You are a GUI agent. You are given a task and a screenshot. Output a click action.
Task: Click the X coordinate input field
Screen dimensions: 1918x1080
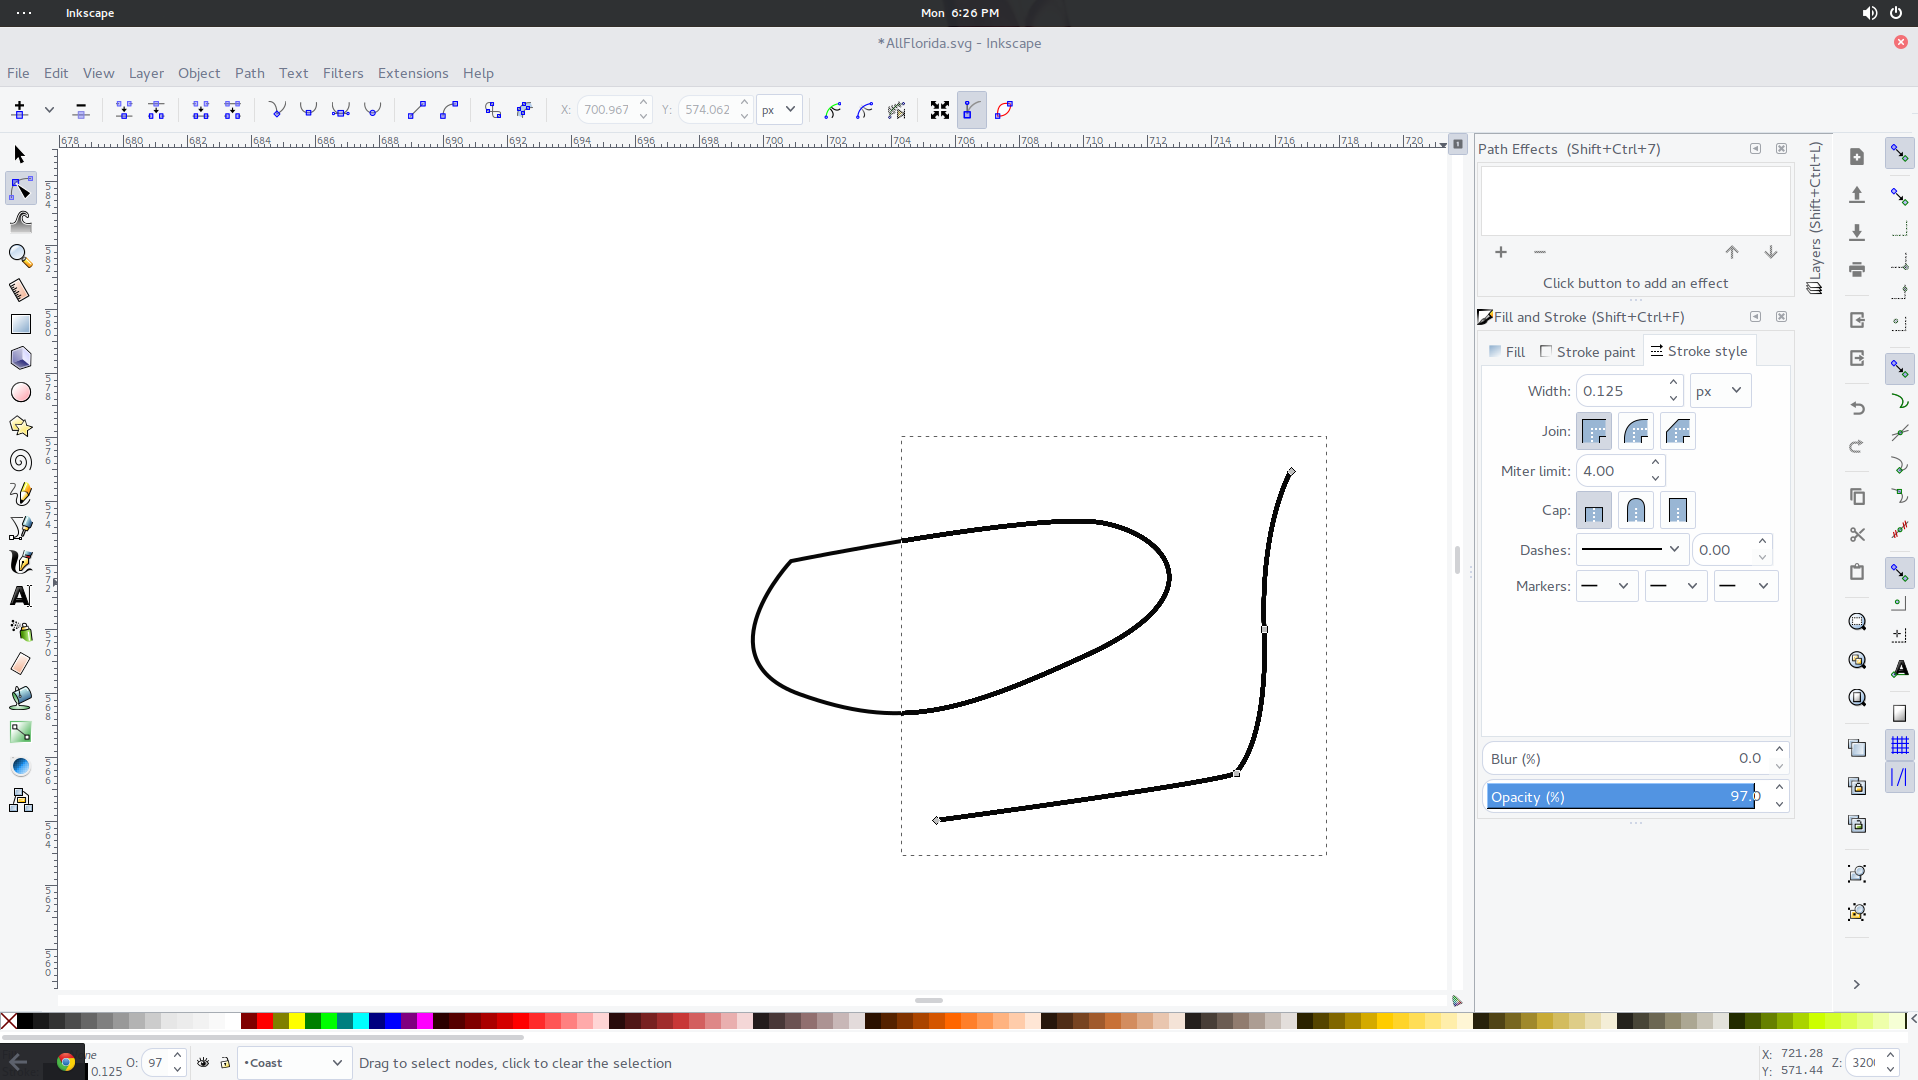click(605, 110)
